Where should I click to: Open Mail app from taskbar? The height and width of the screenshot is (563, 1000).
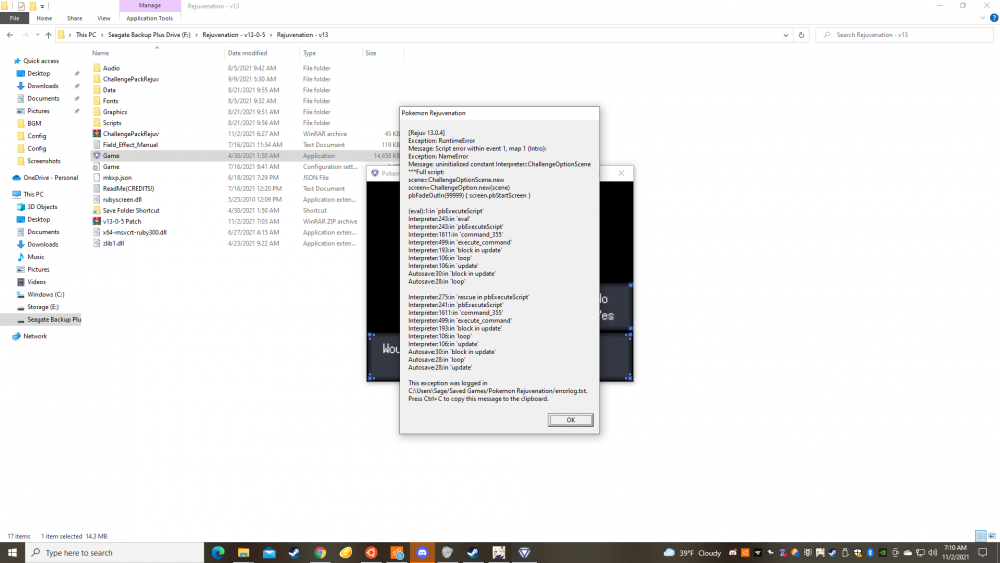point(269,552)
